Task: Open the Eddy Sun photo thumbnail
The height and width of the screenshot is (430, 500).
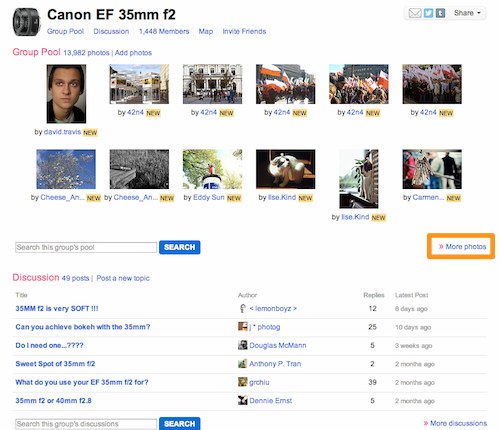Action: tap(212, 169)
